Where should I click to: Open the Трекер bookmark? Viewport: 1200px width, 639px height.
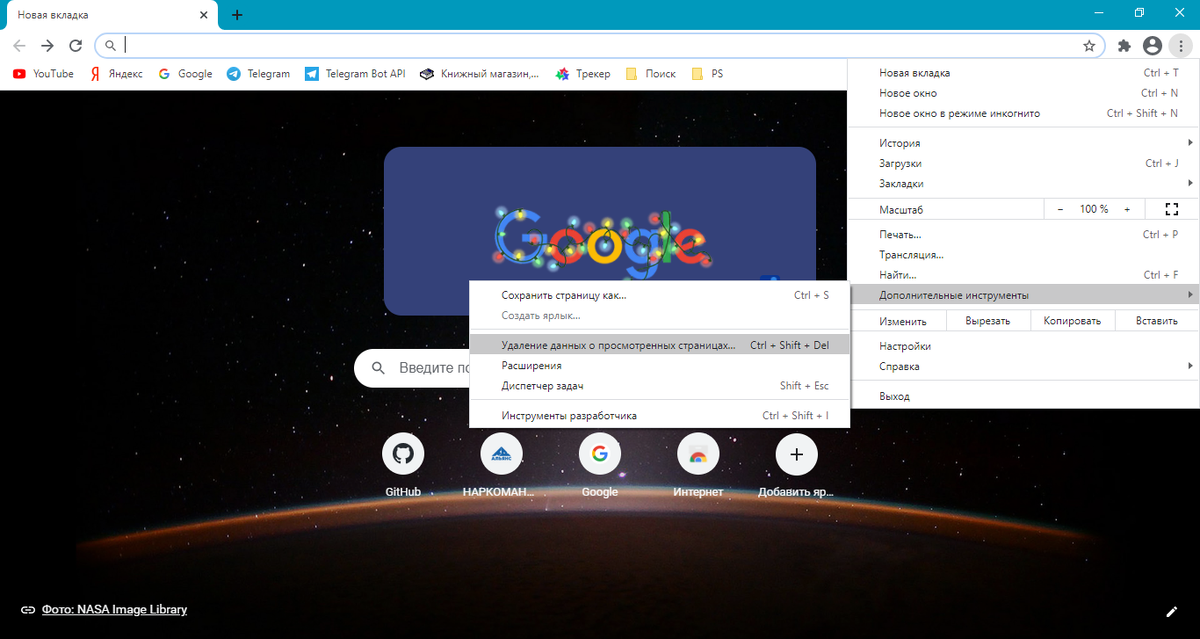pos(583,74)
